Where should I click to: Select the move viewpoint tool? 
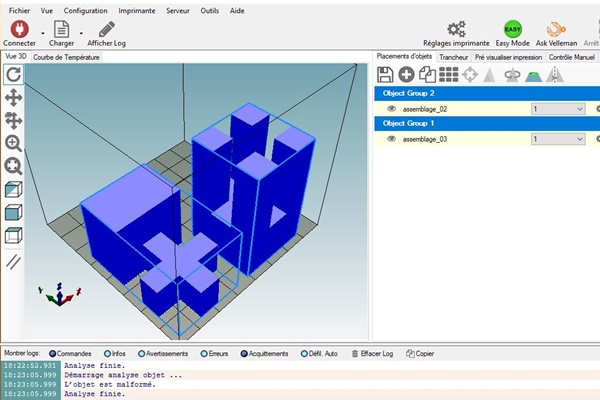tap(14, 98)
